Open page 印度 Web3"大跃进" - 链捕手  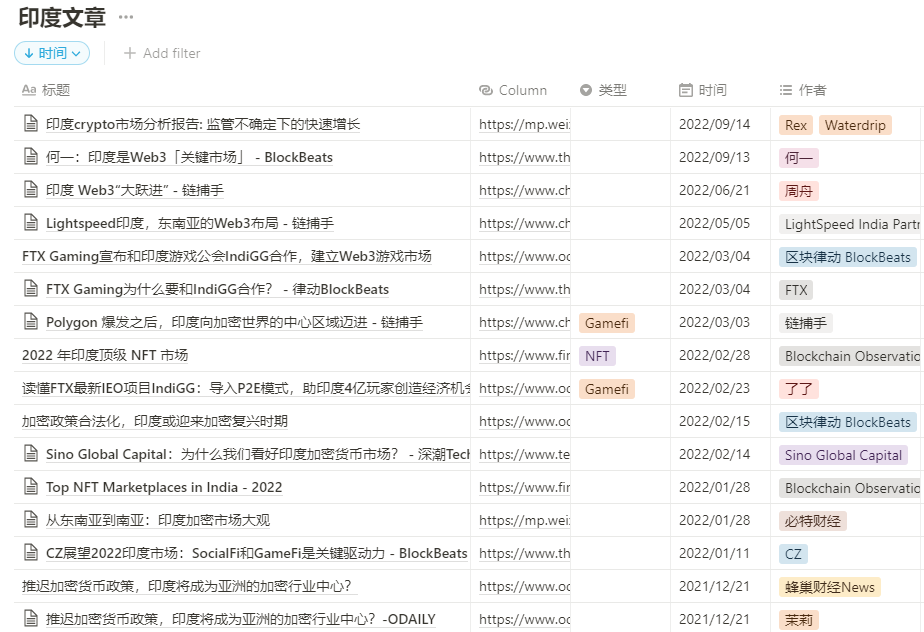[x=135, y=190]
